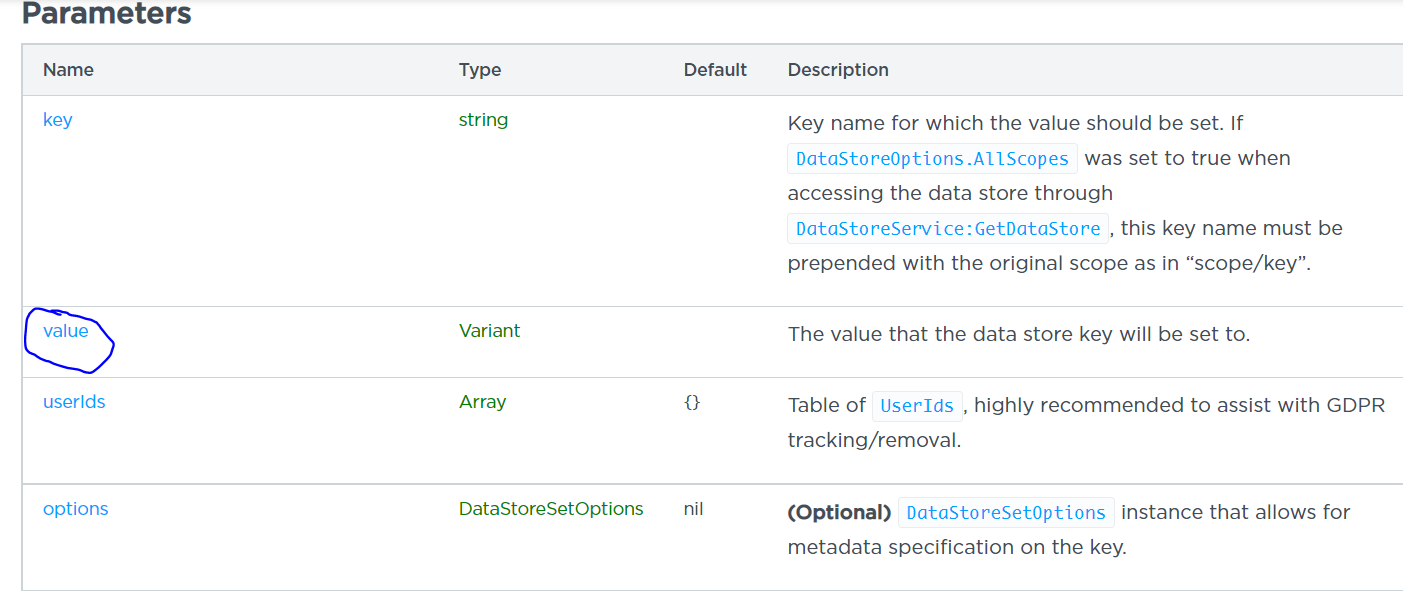The image size is (1403, 610).
Task: Click 'metadata specification on the key.' text
Action: click(957, 548)
